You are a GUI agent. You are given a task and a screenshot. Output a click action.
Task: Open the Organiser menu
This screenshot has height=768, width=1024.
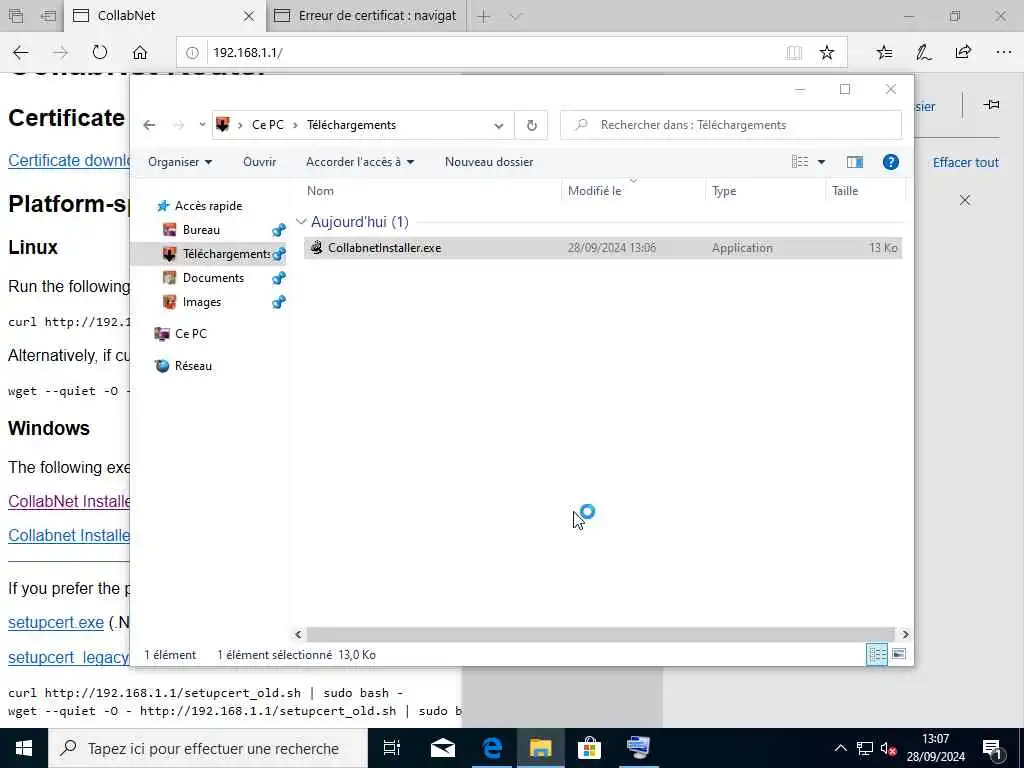(x=180, y=162)
